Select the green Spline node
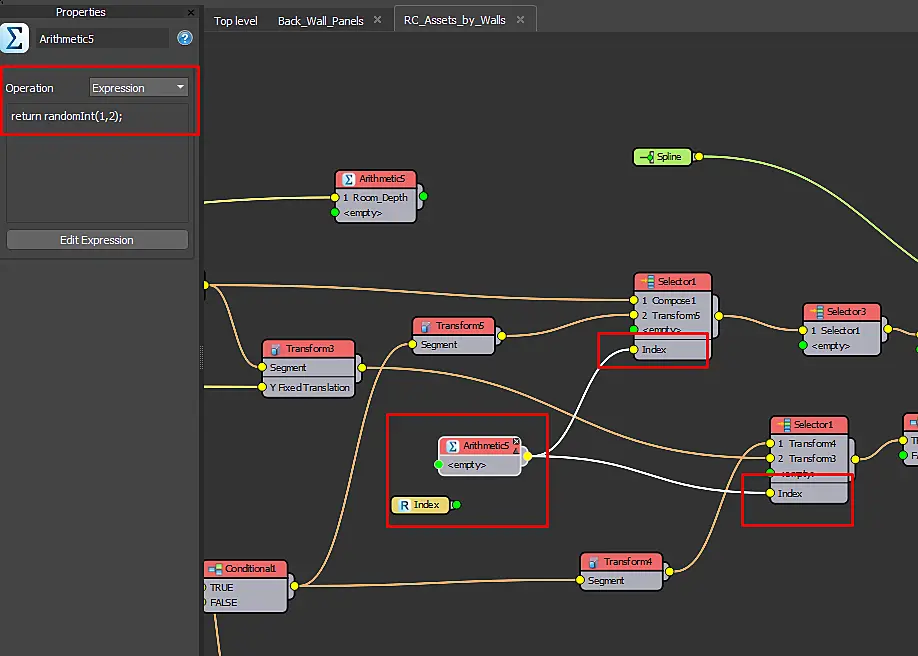 click(662, 157)
